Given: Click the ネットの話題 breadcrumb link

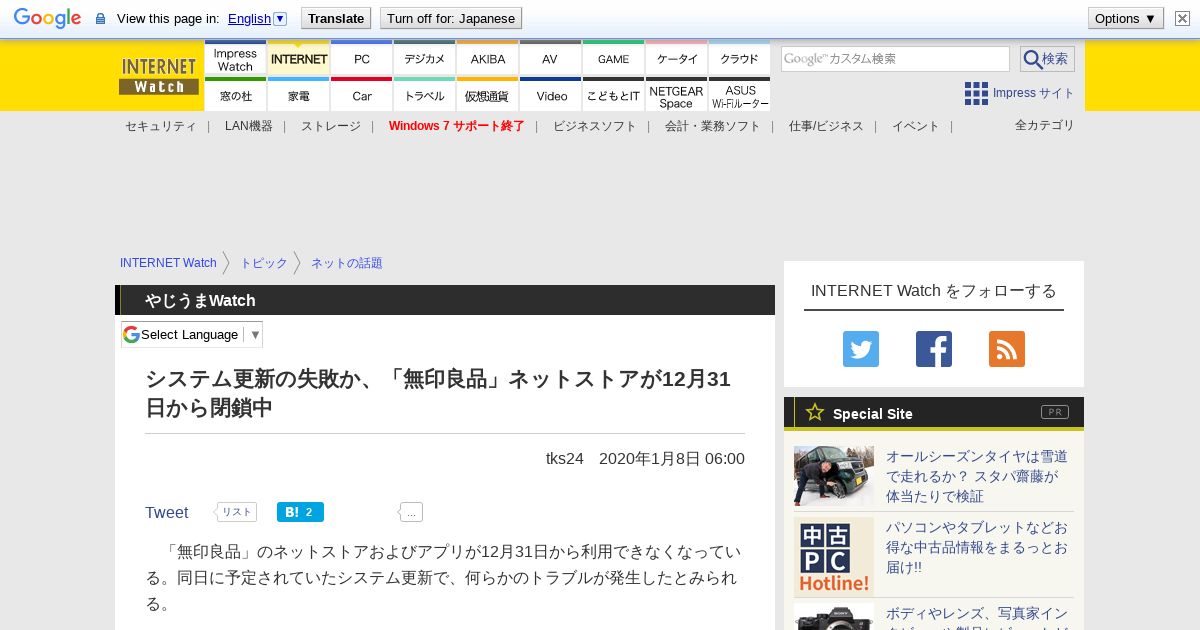Looking at the screenshot, I should coord(347,263).
